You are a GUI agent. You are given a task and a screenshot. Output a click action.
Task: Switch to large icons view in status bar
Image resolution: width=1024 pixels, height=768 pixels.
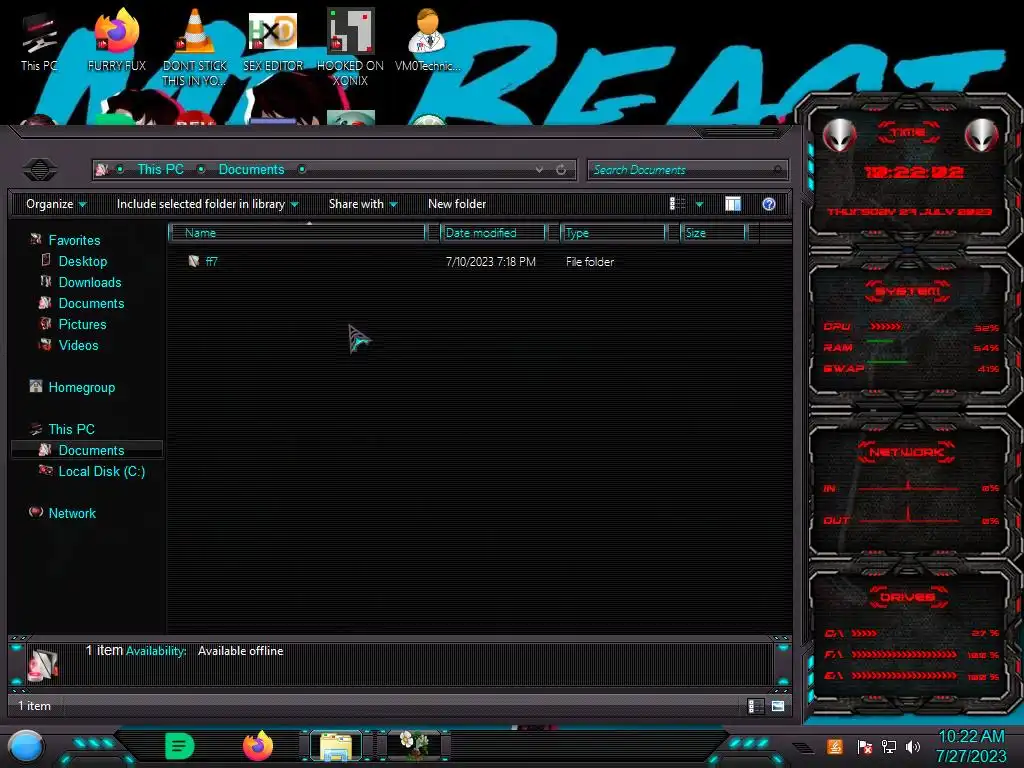778,706
